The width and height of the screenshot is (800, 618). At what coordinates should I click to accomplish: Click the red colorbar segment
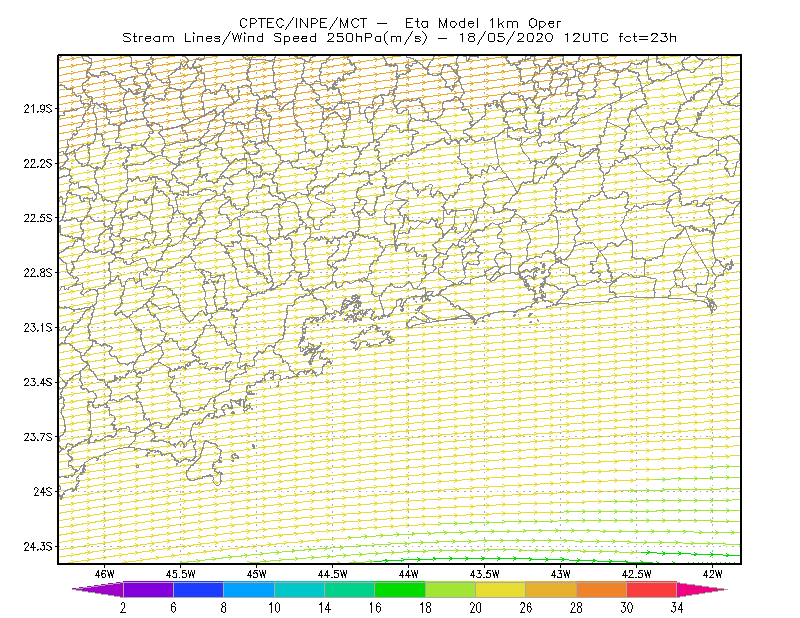[x=652, y=589]
